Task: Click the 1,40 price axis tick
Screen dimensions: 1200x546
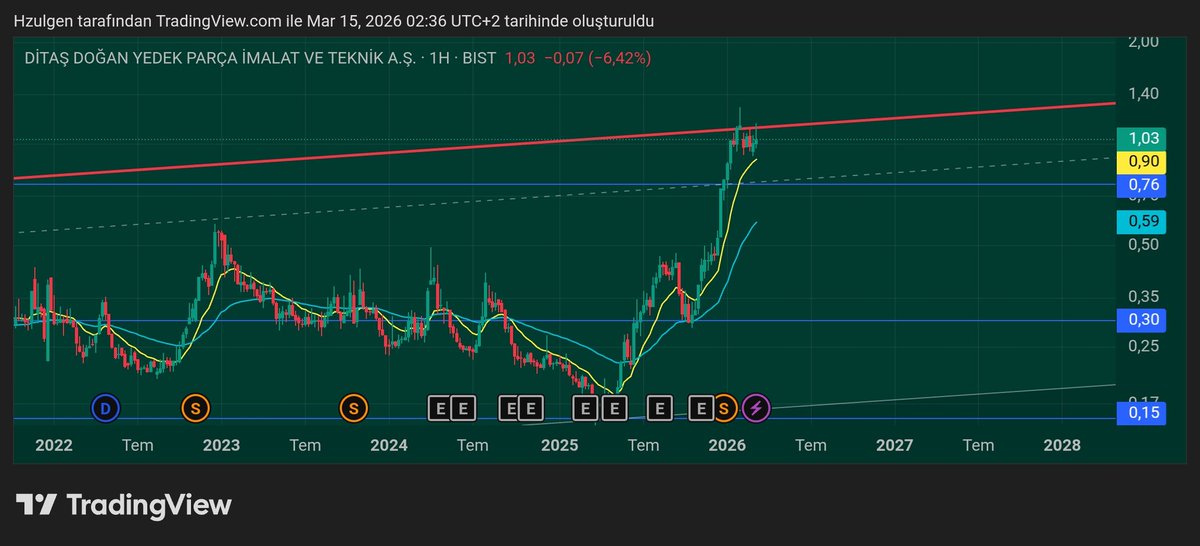Action: point(1142,94)
